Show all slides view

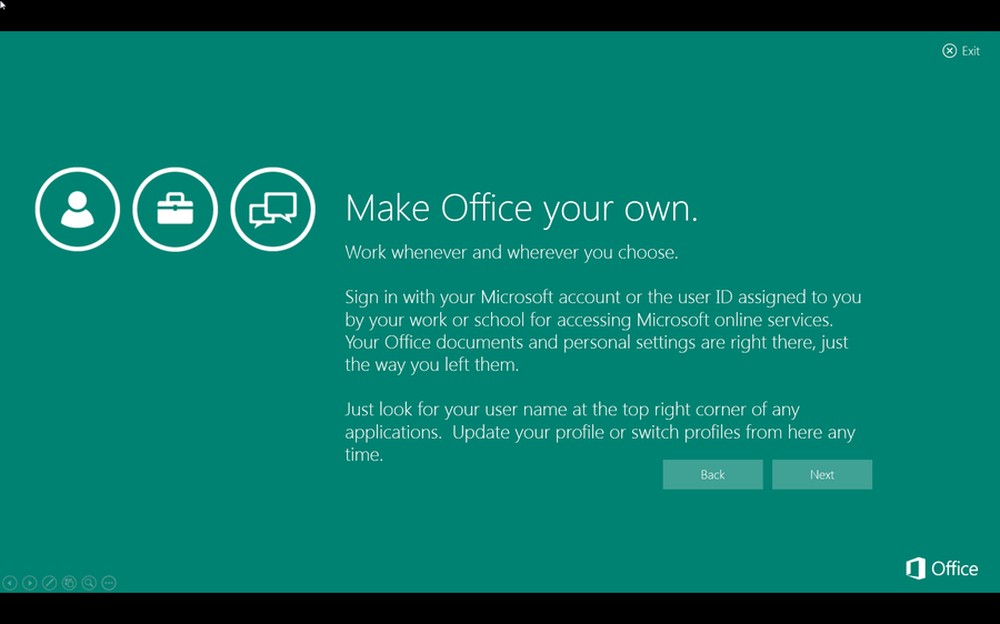(69, 583)
